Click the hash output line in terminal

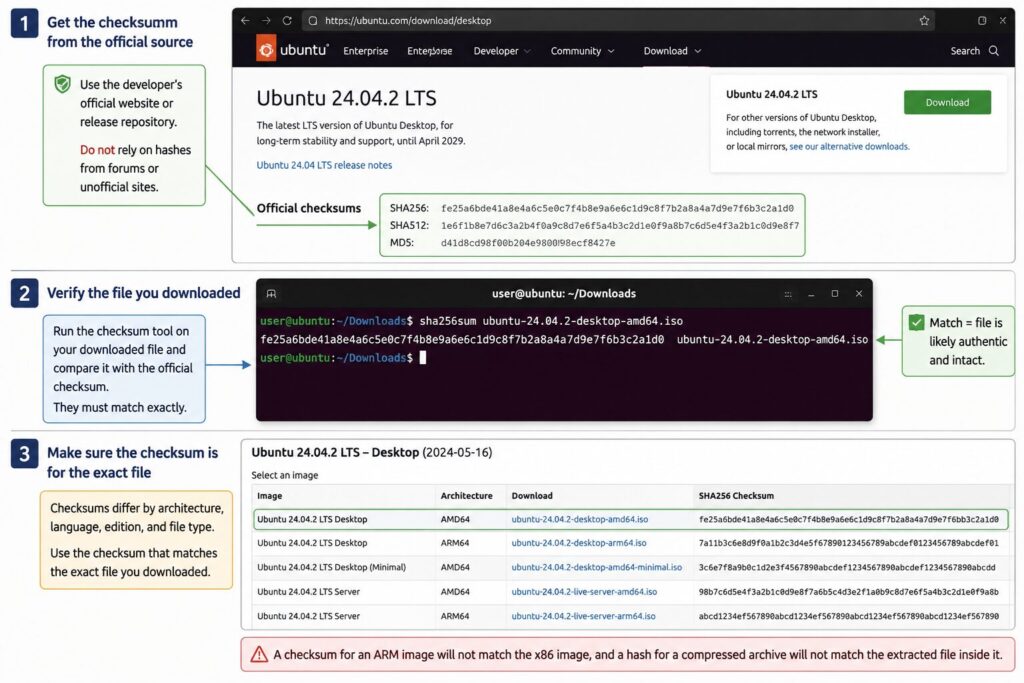click(564, 340)
